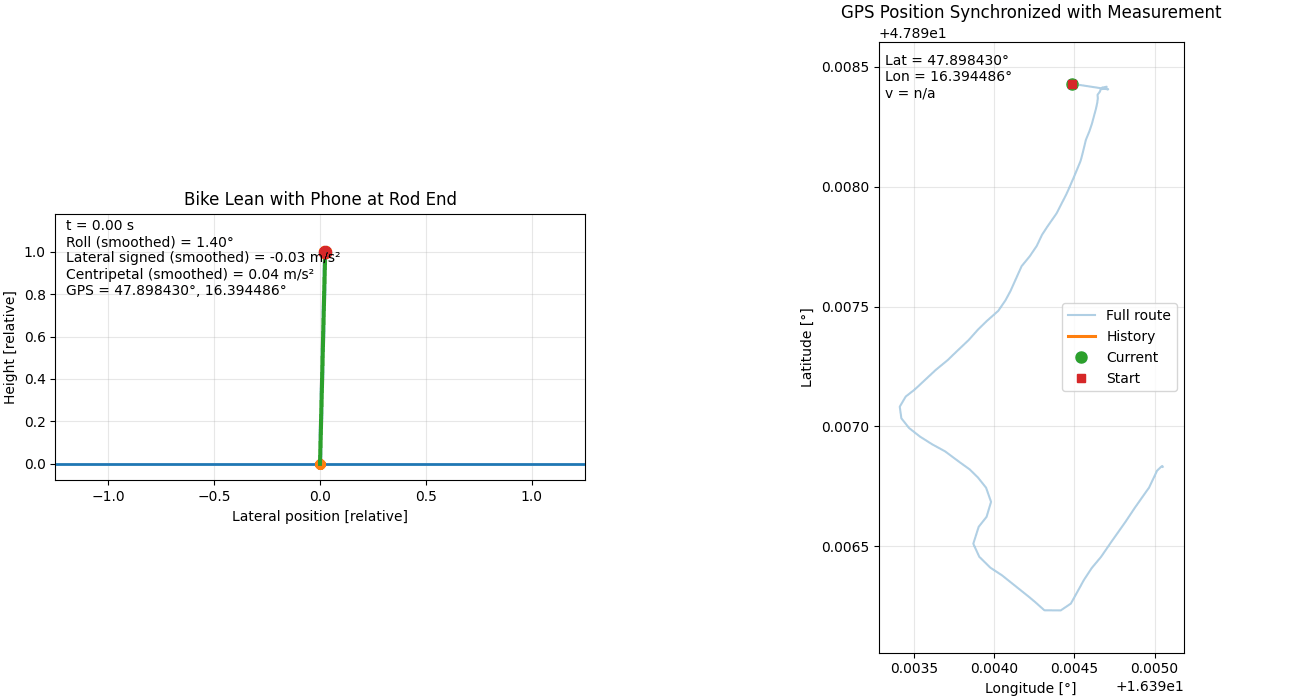Image resolution: width=1300 pixels, height=700 pixels.
Task: Click the 'Full route' legend label
Action: (1138, 315)
